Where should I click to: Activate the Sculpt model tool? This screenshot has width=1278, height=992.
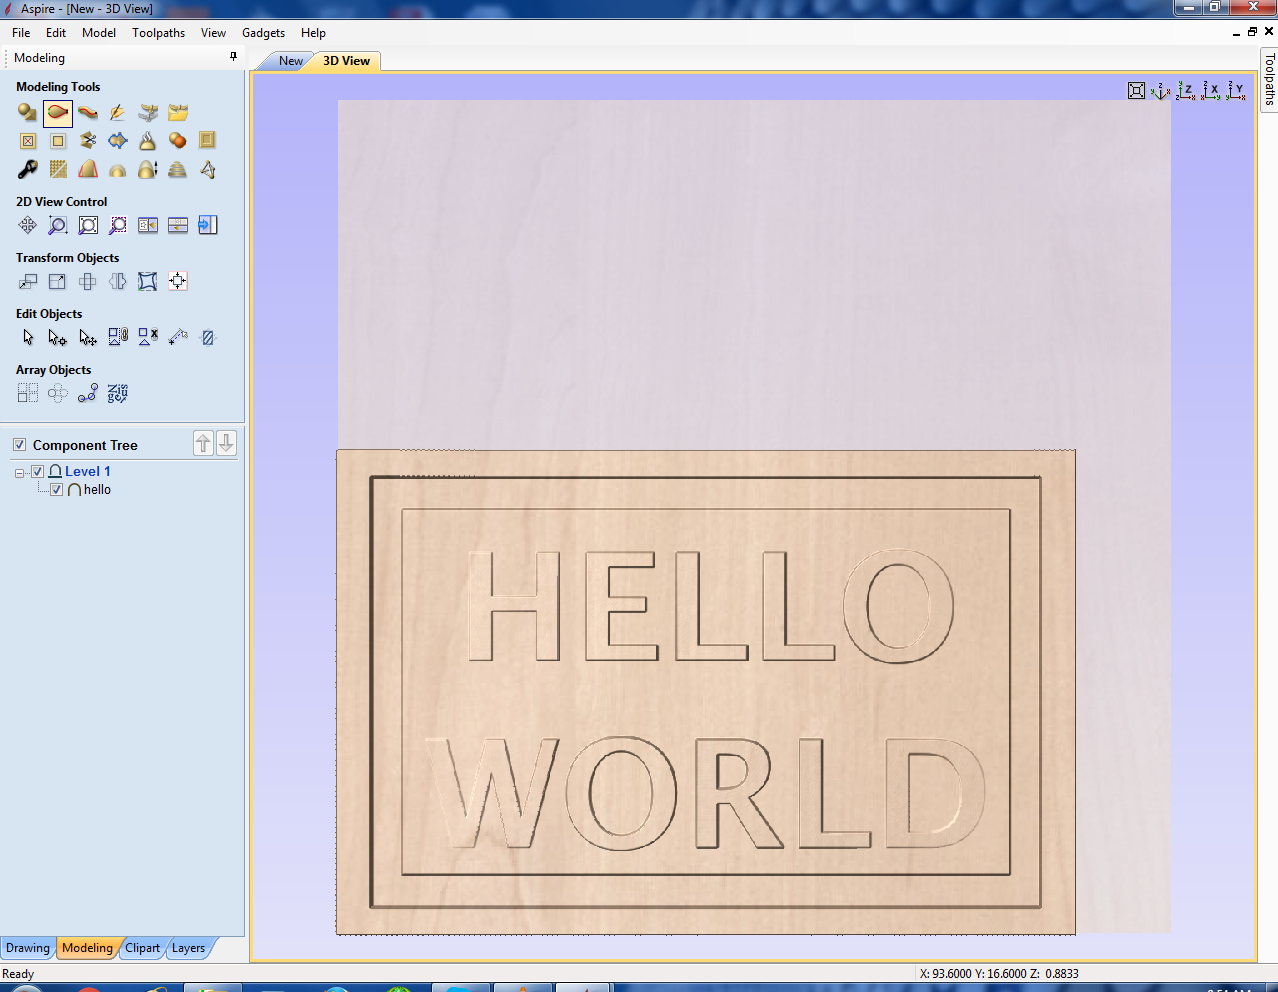[x=118, y=113]
